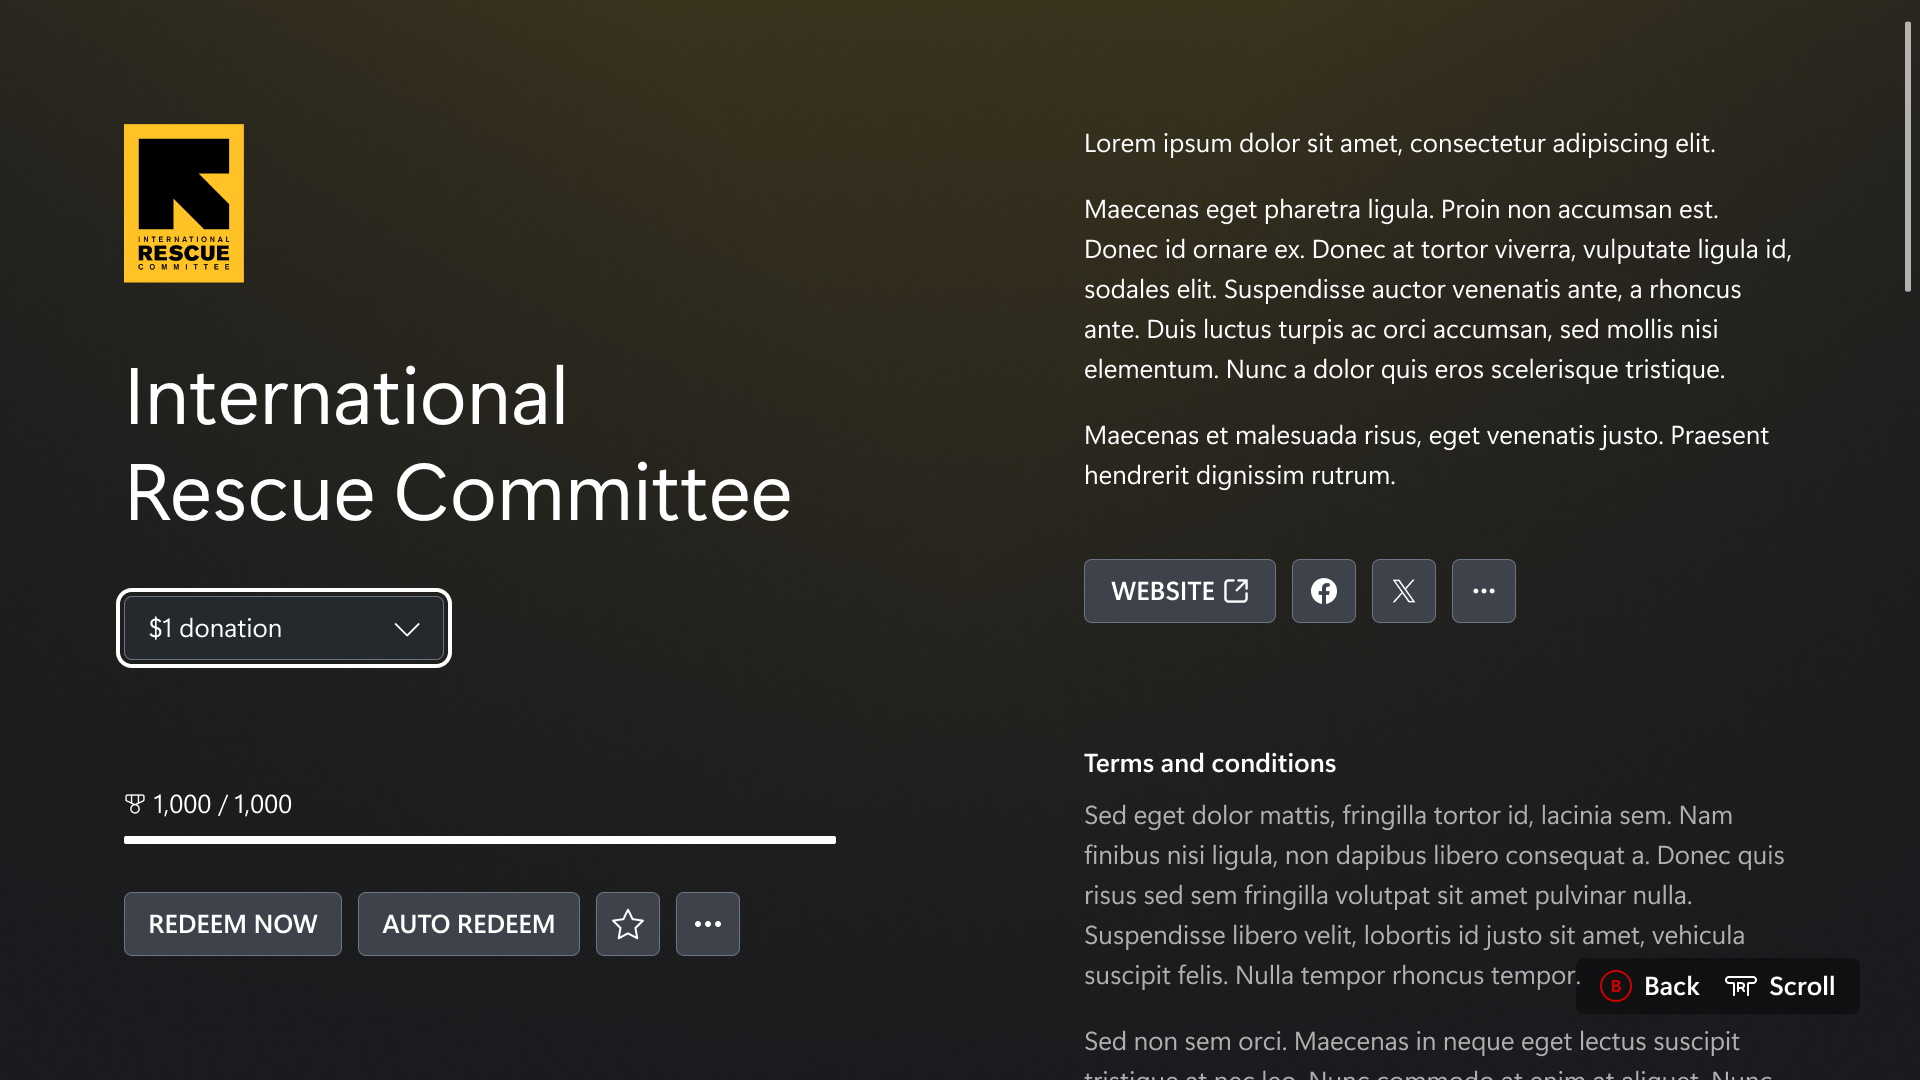Open the Facebook page icon
This screenshot has height=1080, width=1920.
(x=1324, y=591)
